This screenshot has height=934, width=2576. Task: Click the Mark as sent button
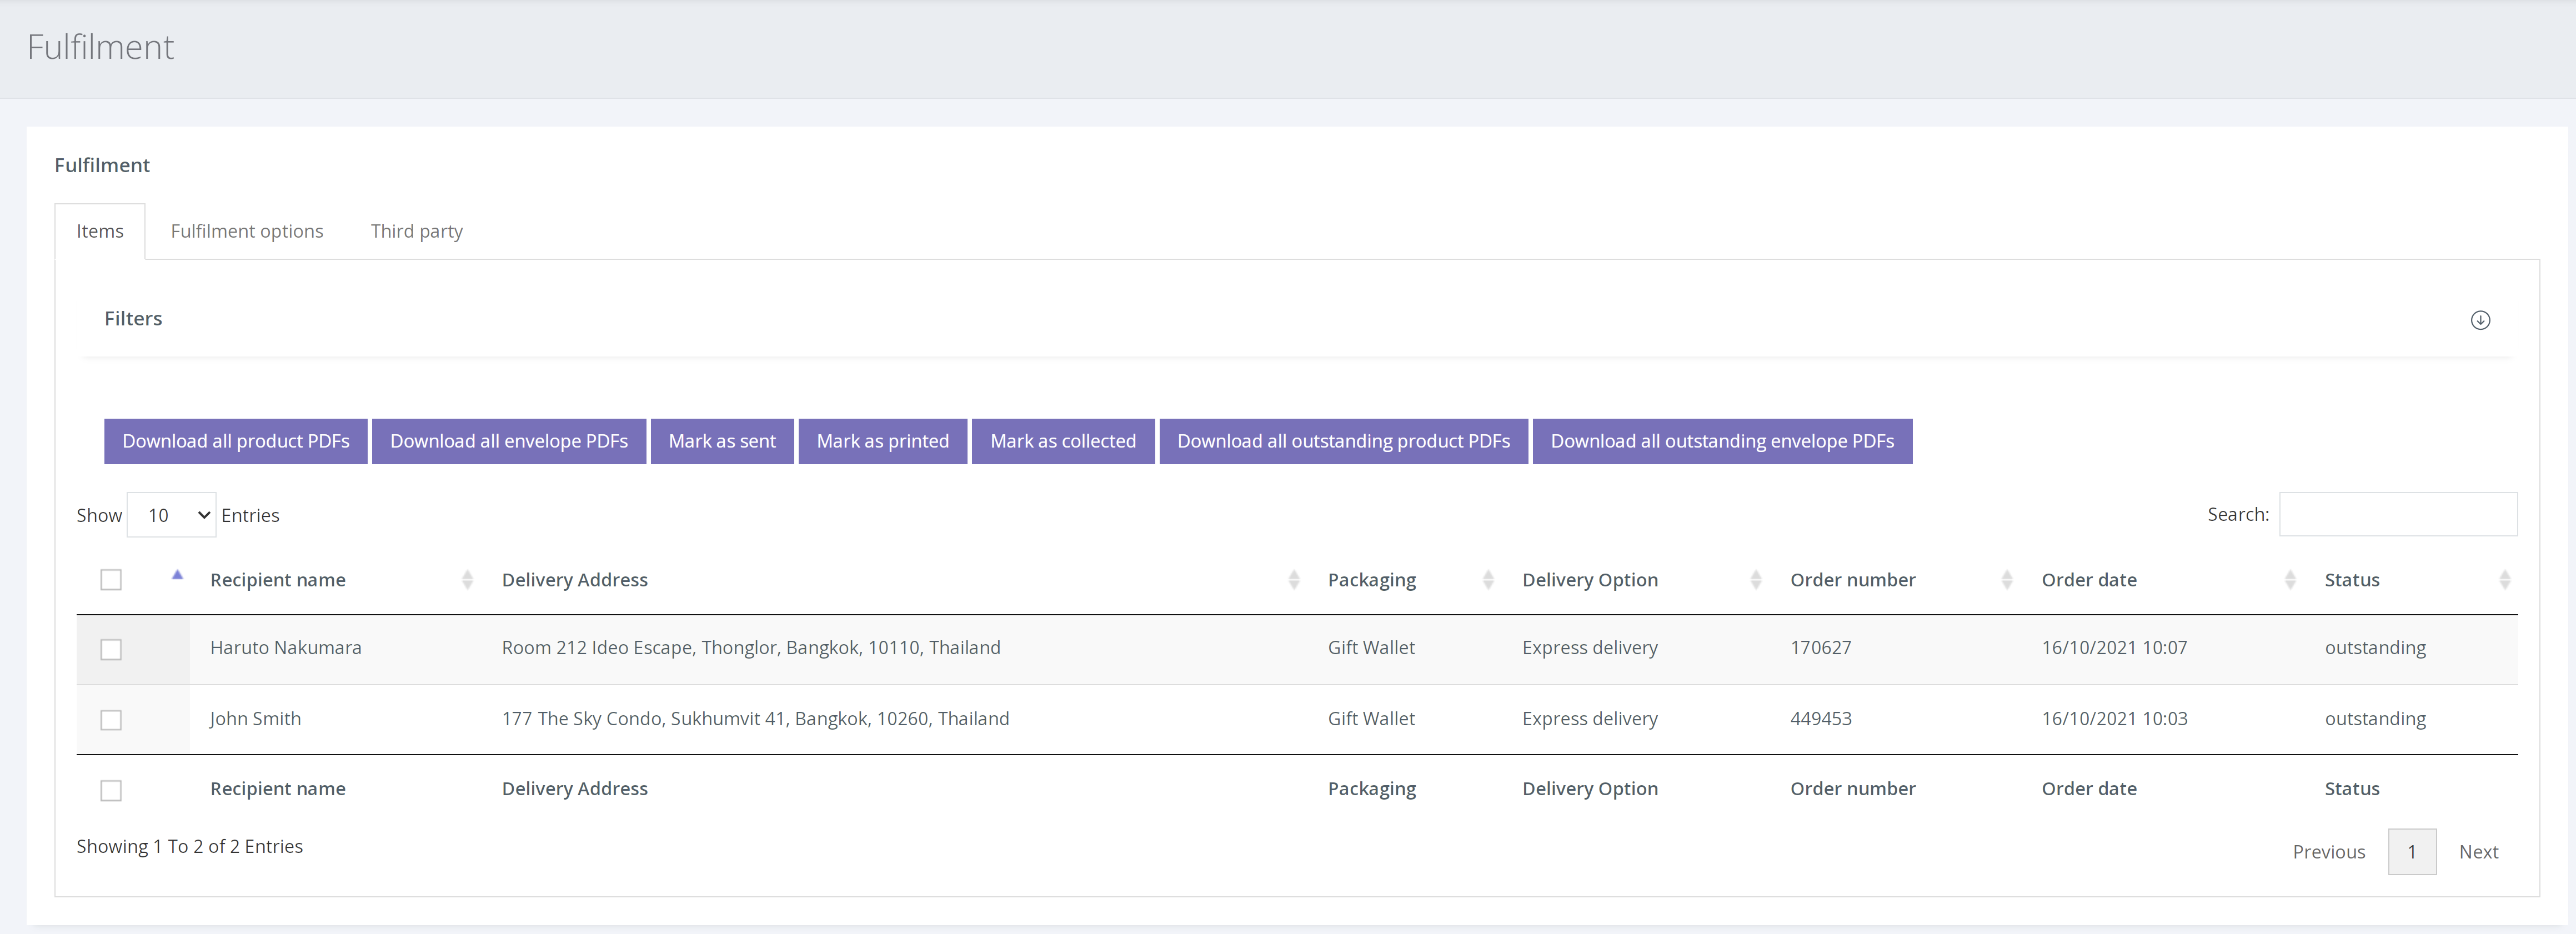pos(722,441)
